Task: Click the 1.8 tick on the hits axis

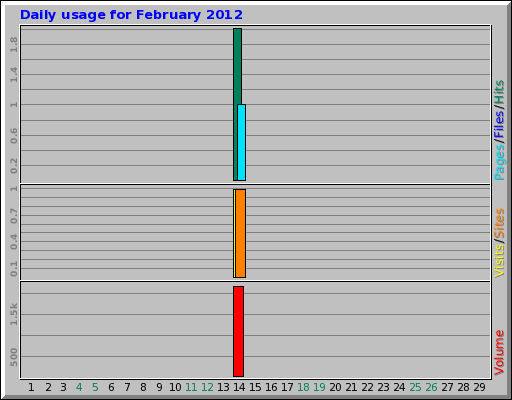Action: tap(14, 45)
